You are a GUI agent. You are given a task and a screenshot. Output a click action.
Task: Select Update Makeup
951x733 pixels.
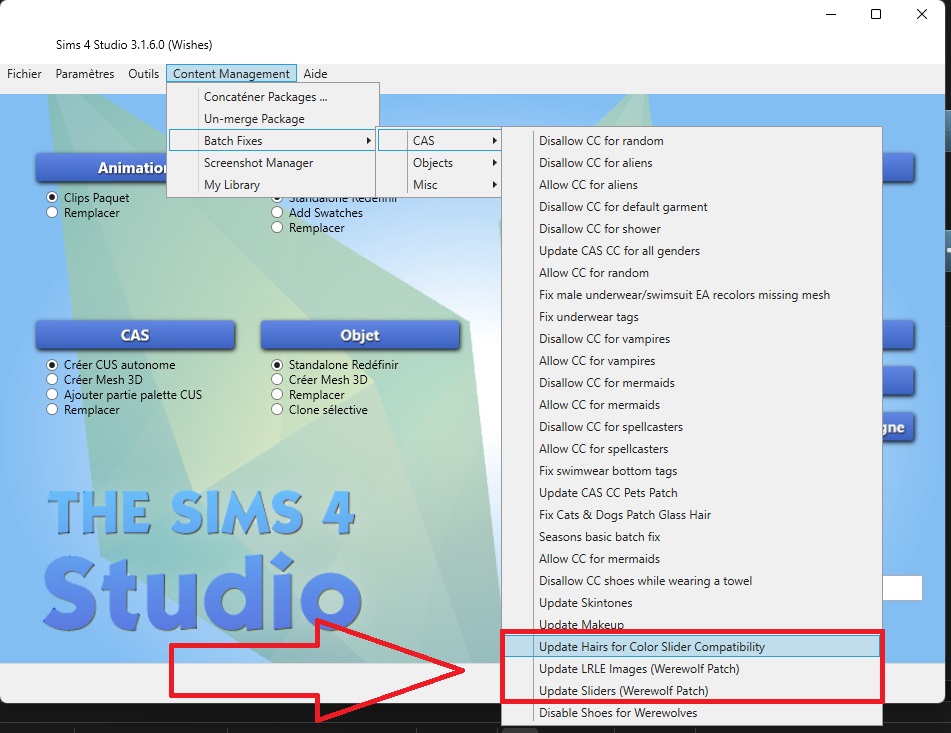[691, 624]
